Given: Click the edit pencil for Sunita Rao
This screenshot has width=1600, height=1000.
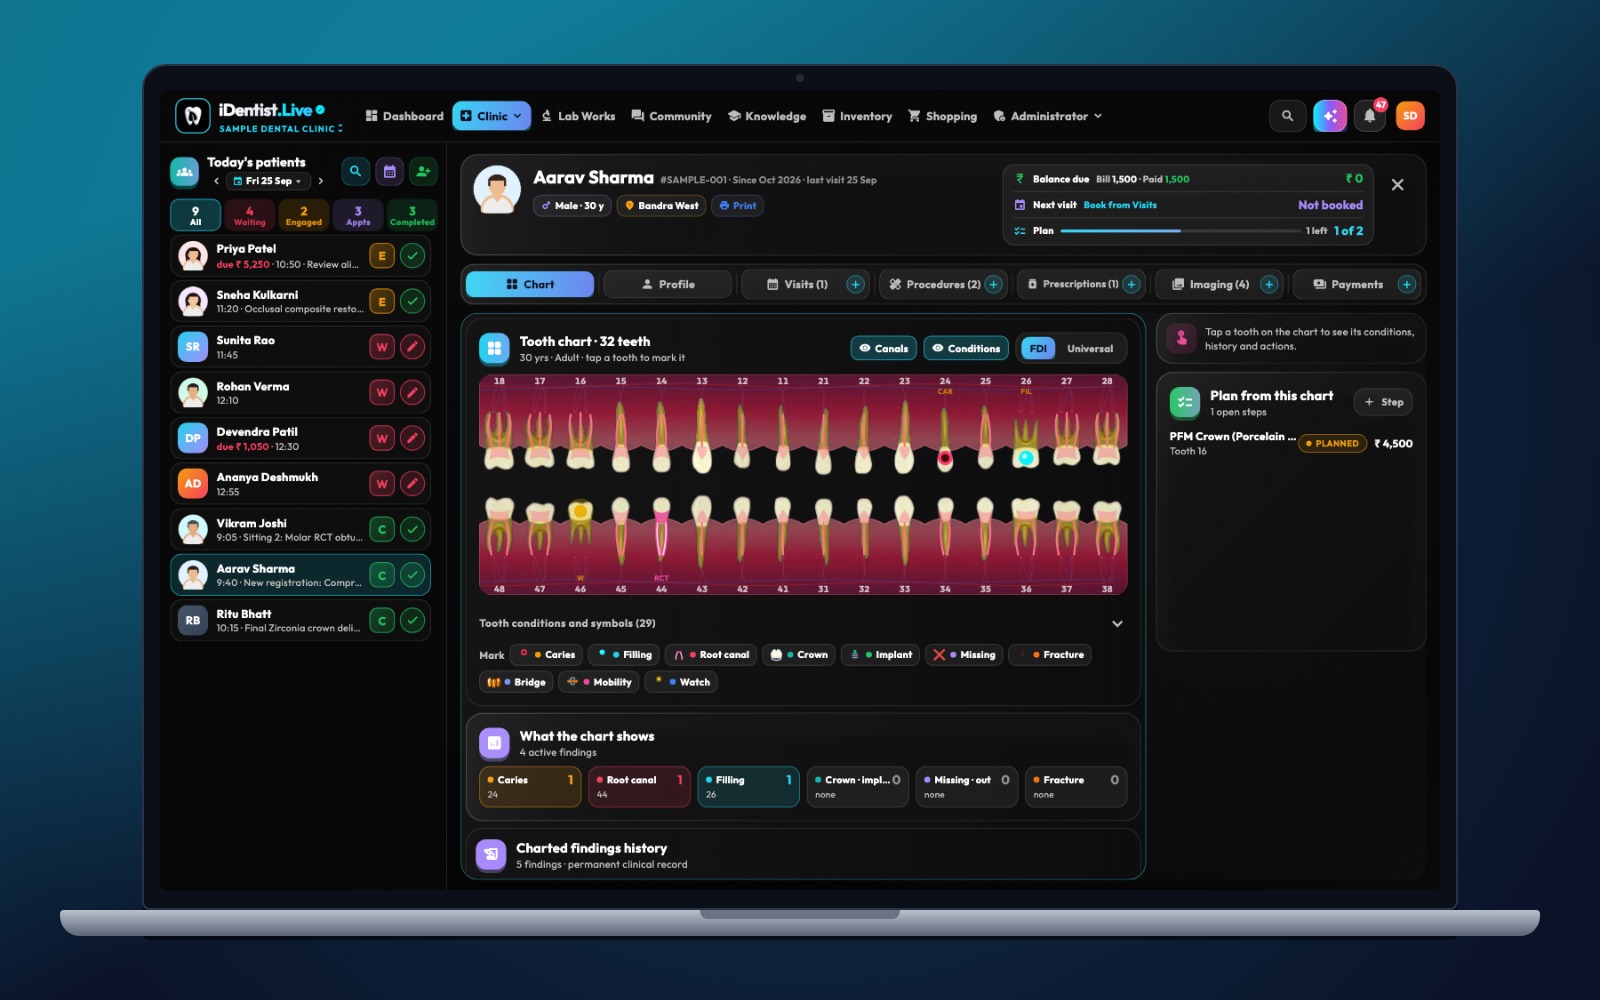Looking at the screenshot, I should click(x=412, y=347).
